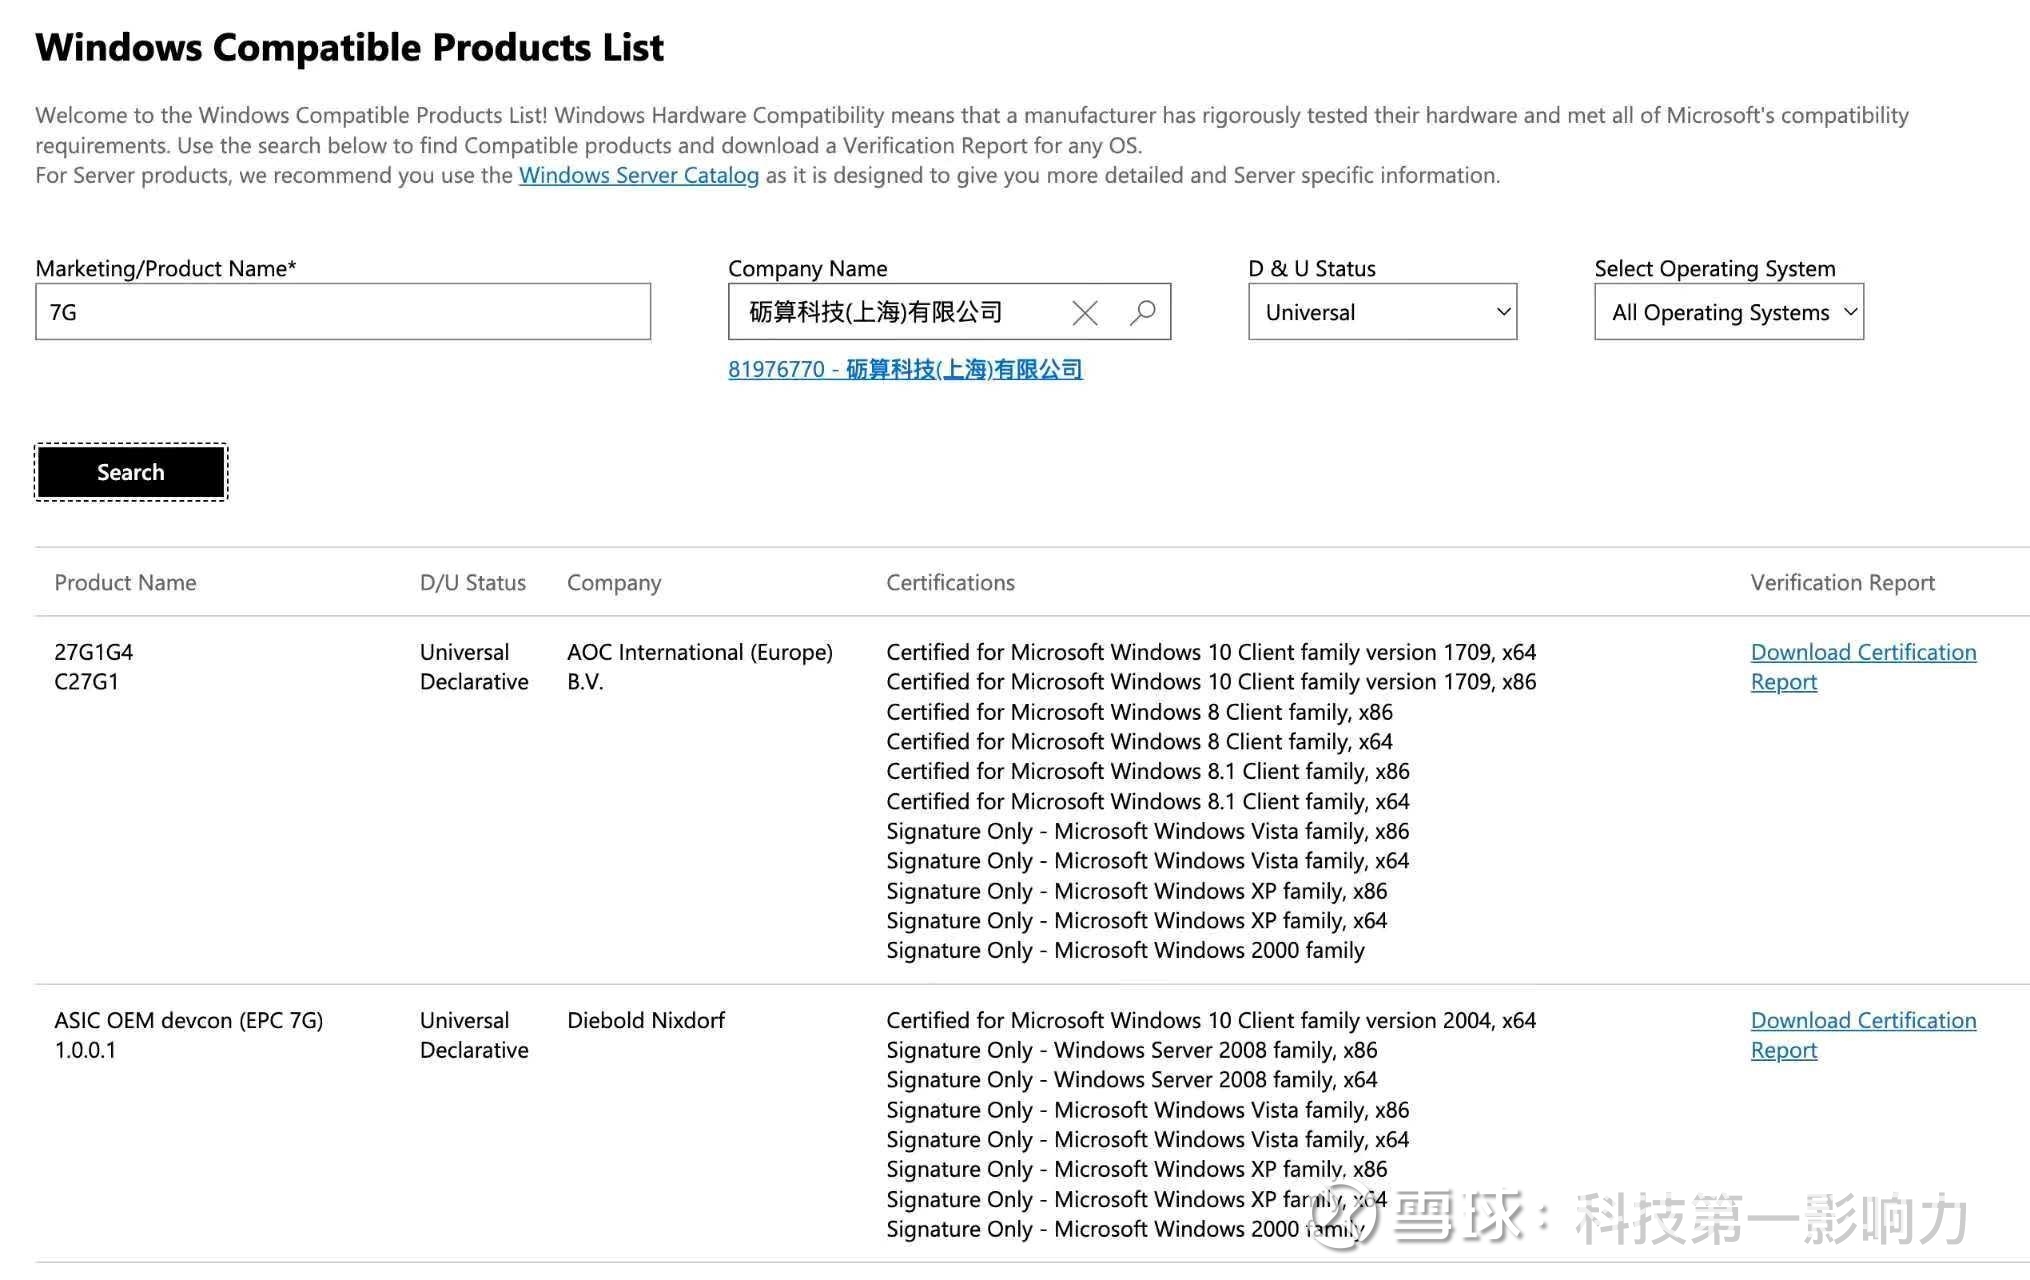
Task: Click the Verification Report column header
Action: point(1841,582)
